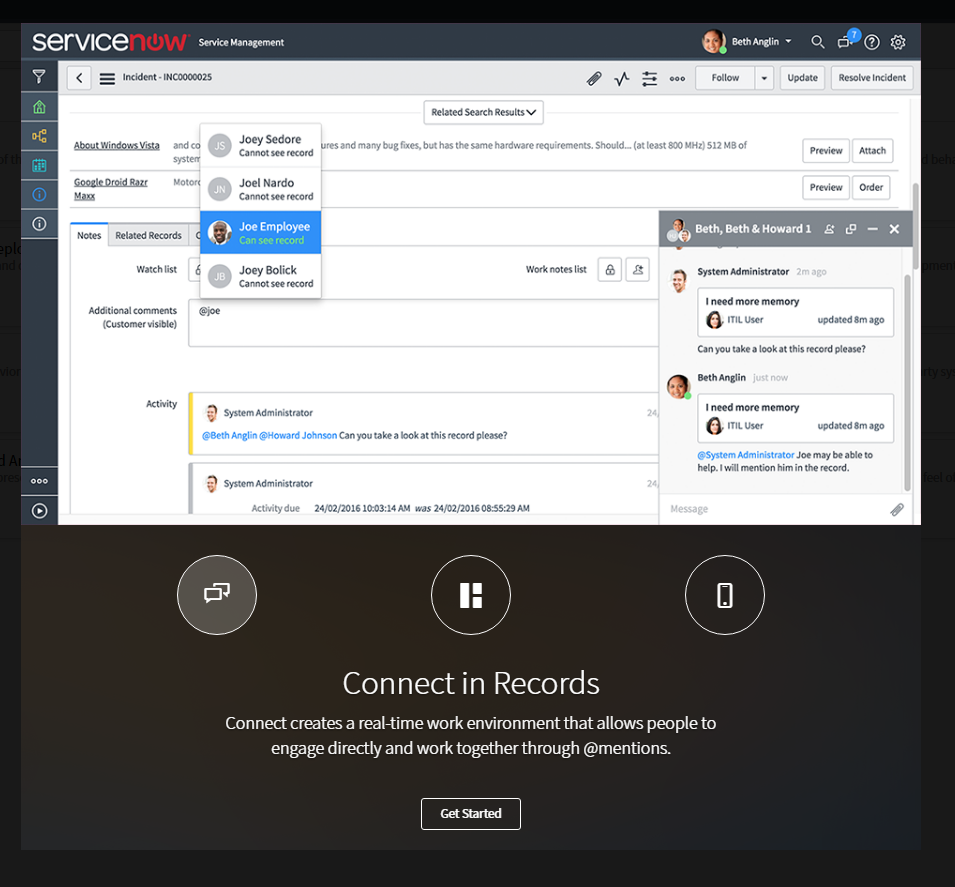Add user to Beth conversation
Screen dimensions: 955x887
click(x=829, y=229)
